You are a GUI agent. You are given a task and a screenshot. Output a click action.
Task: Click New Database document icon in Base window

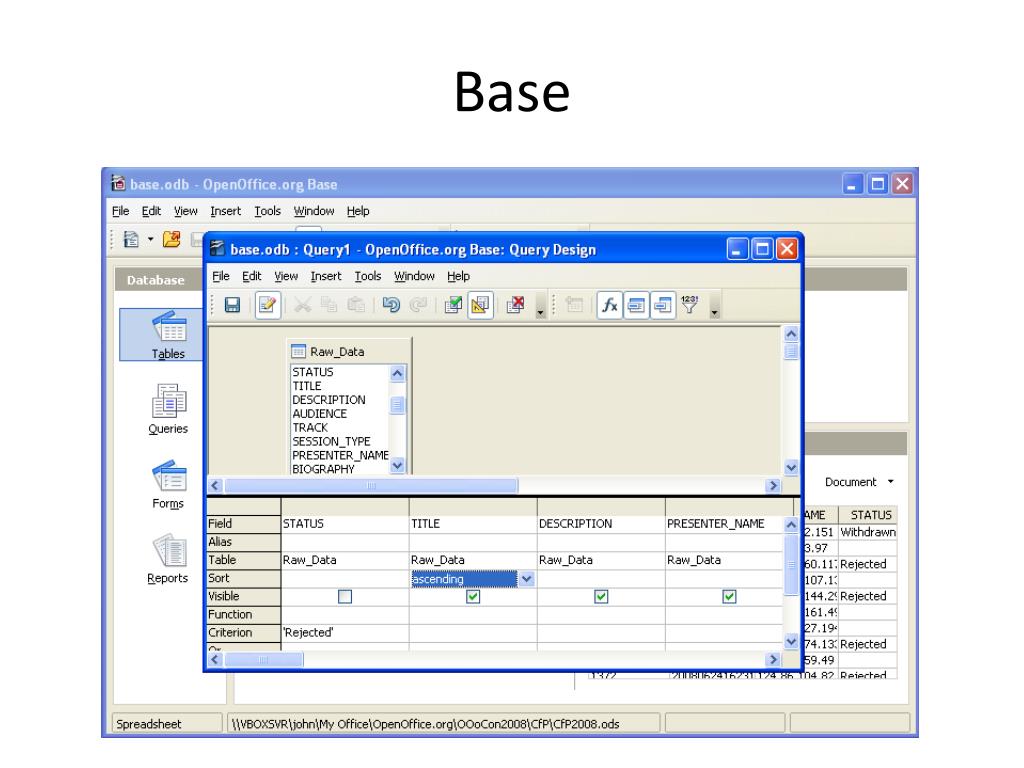131,240
